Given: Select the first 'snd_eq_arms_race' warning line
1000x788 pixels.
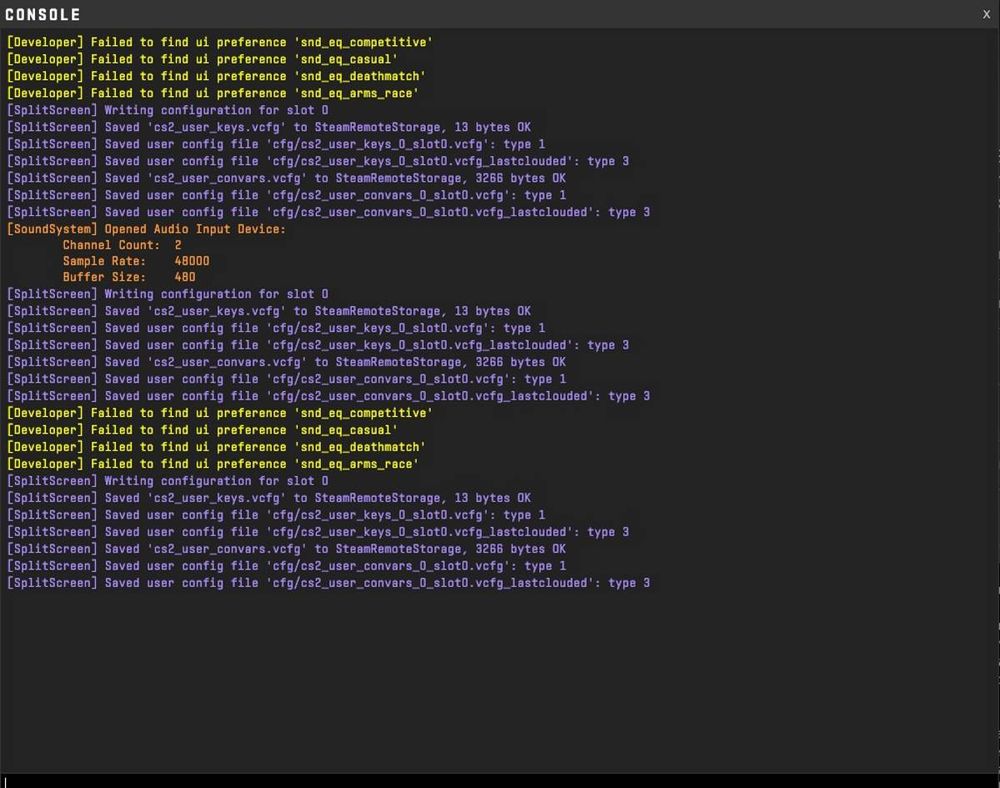Looking at the screenshot, I should [x=212, y=93].
